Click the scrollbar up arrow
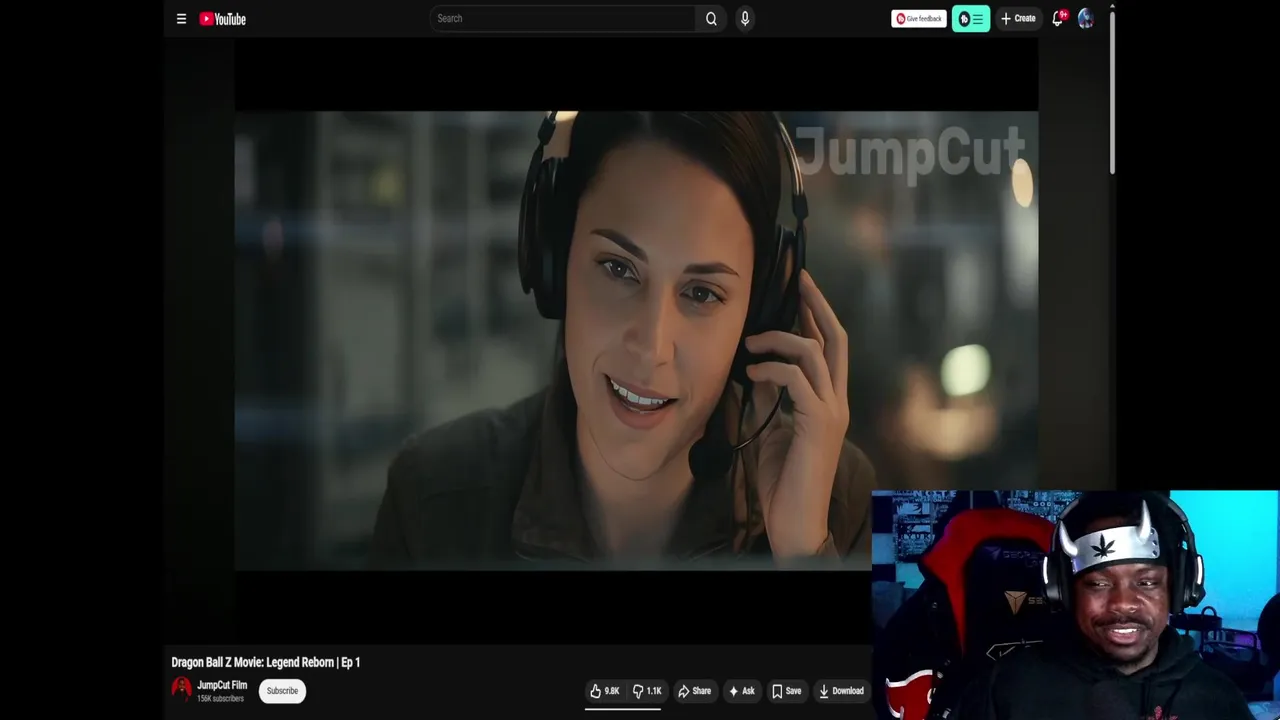Screen dimensions: 1280x720 click(1112, 6)
